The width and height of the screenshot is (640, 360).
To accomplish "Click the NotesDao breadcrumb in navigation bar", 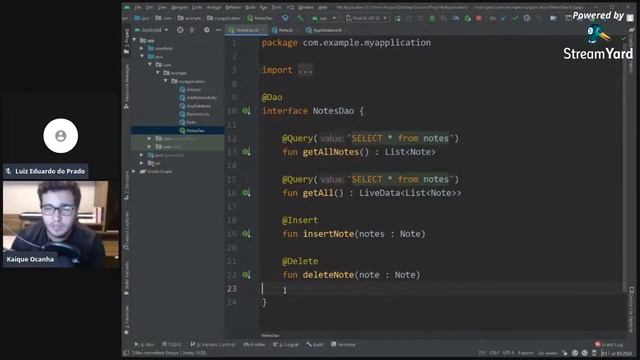I will pyautogui.click(x=260, y=18).
